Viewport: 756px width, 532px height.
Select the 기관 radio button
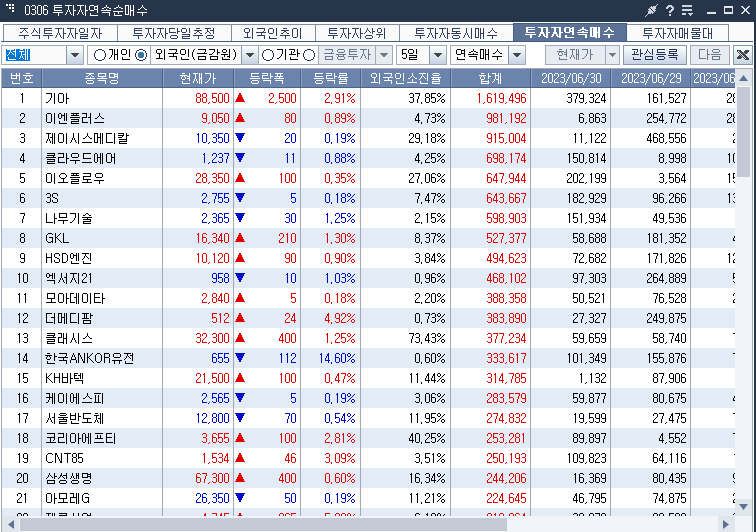tap(268, 55)
